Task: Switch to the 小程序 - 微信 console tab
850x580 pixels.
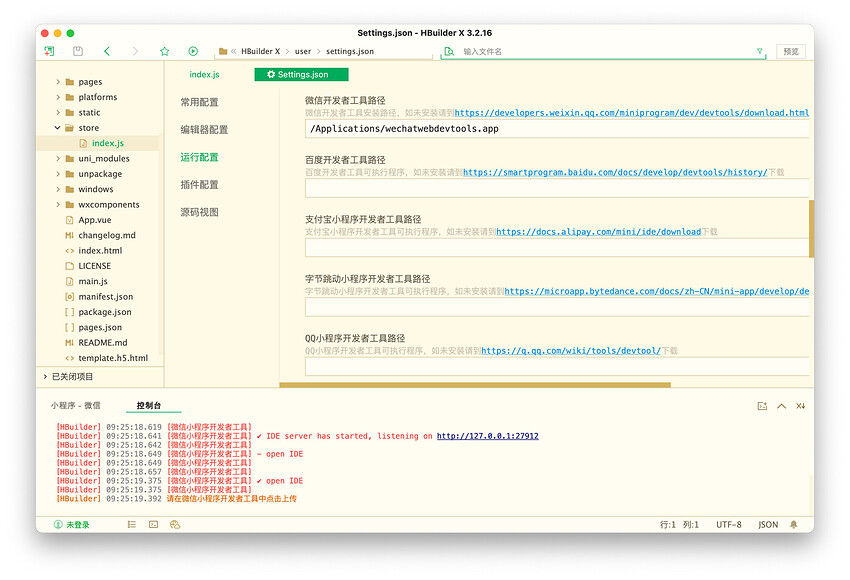Action: coord(75,405)
